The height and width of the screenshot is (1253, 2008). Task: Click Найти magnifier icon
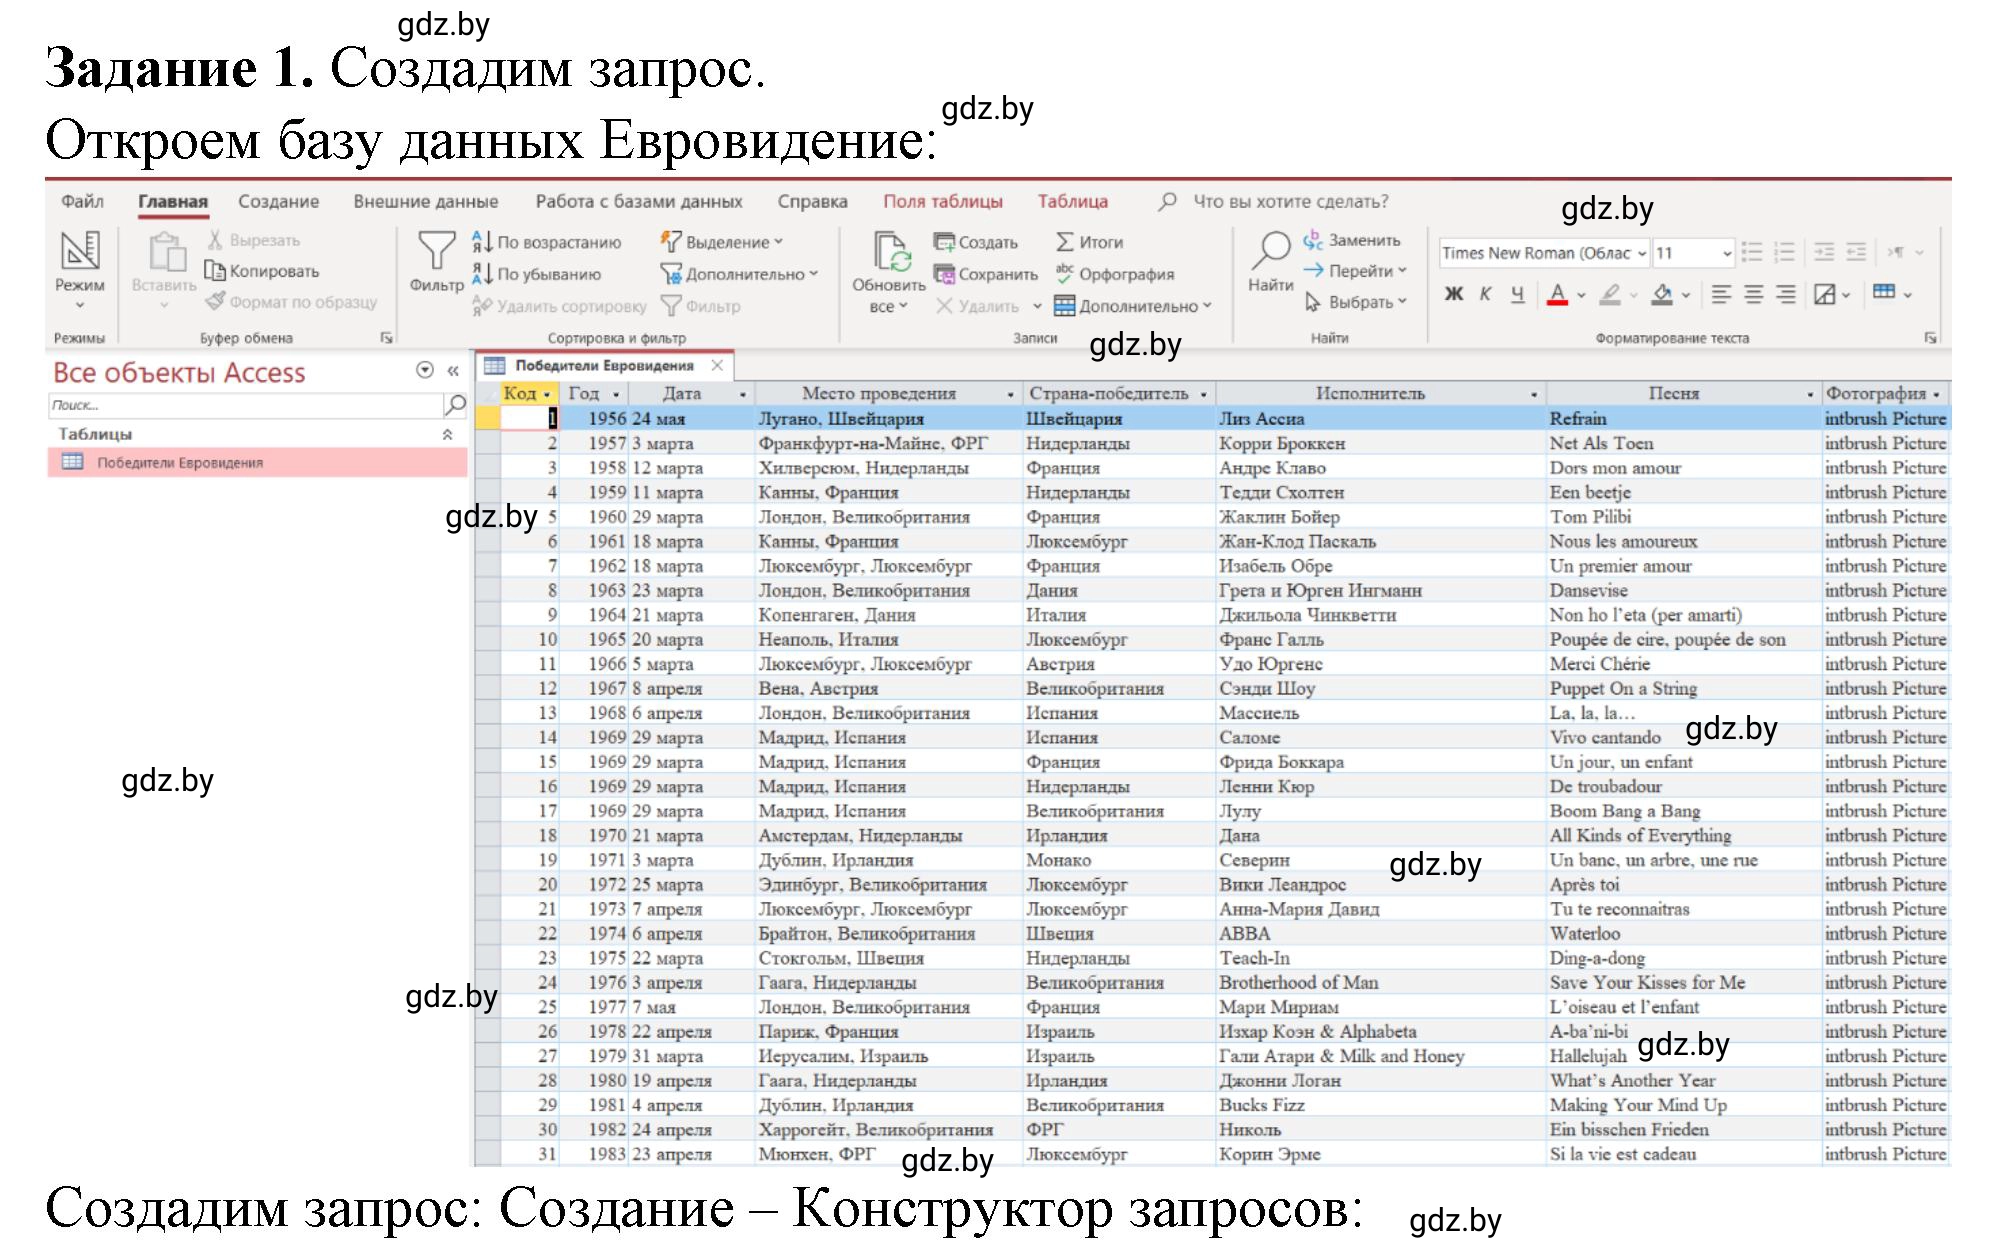tap(1271, 252)
